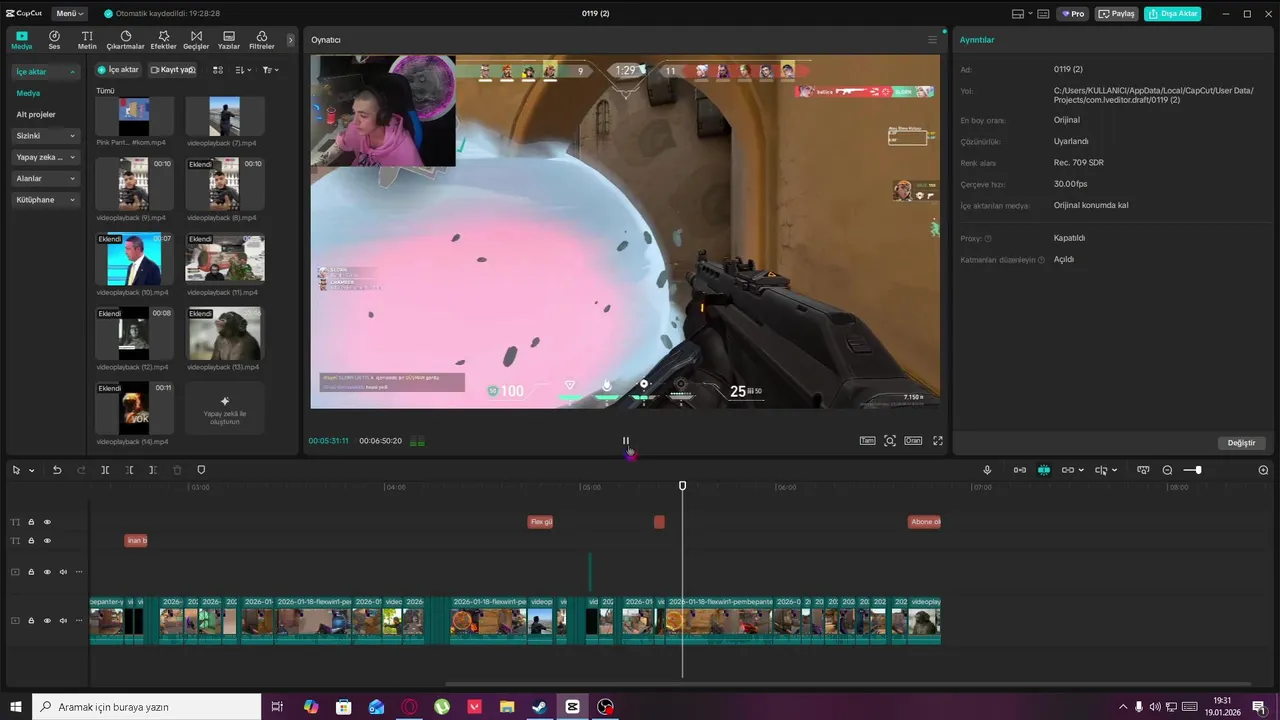Click the split clip tool

(105, 470)
